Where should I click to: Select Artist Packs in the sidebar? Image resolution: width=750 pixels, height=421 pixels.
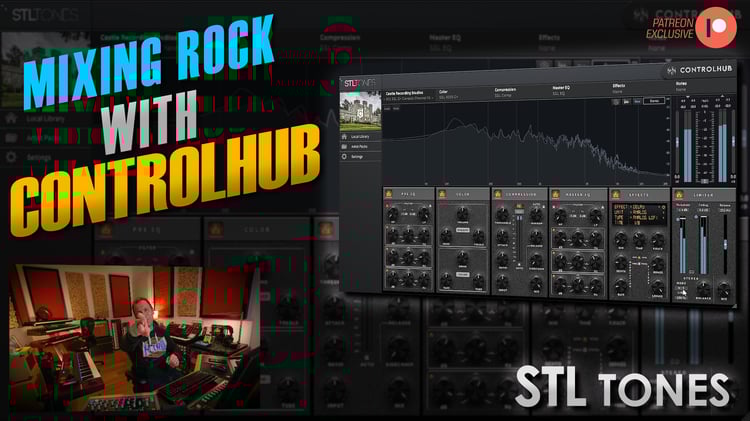point(359,146)
